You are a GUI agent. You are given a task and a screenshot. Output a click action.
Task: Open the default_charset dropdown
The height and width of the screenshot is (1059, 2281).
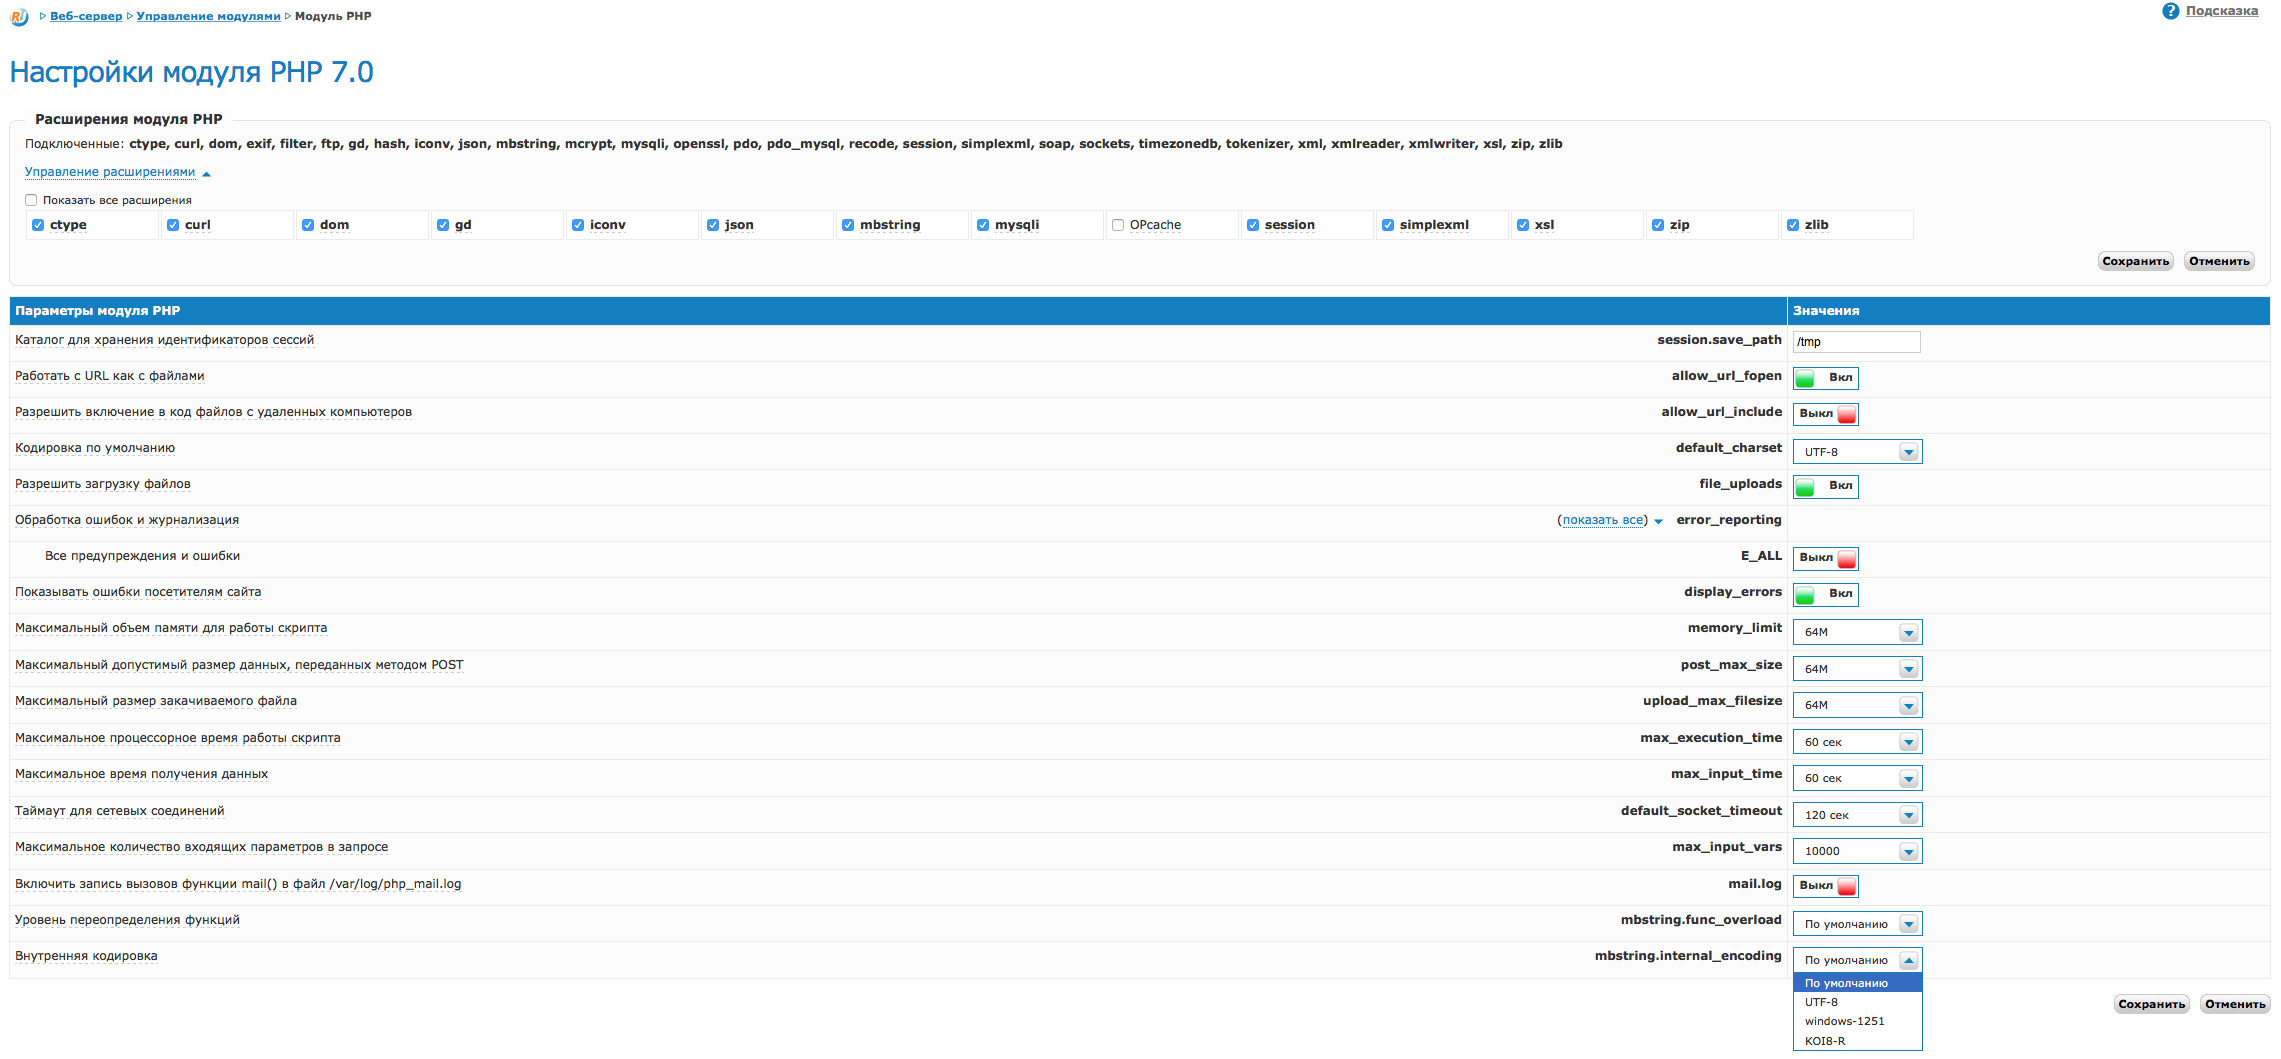(x=1857, y=452)
